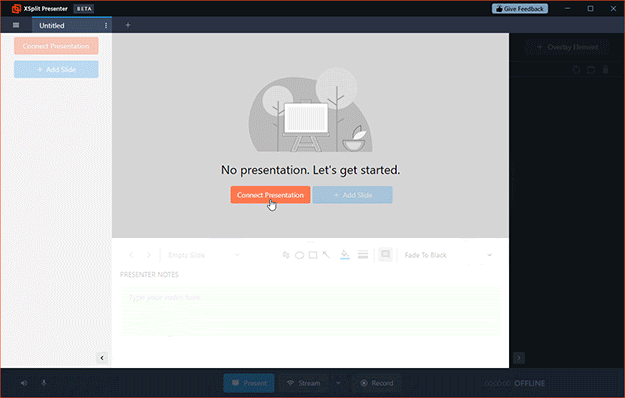The image size is (625, 398).
Task: Click the Stream button
Action: point(303,383)
